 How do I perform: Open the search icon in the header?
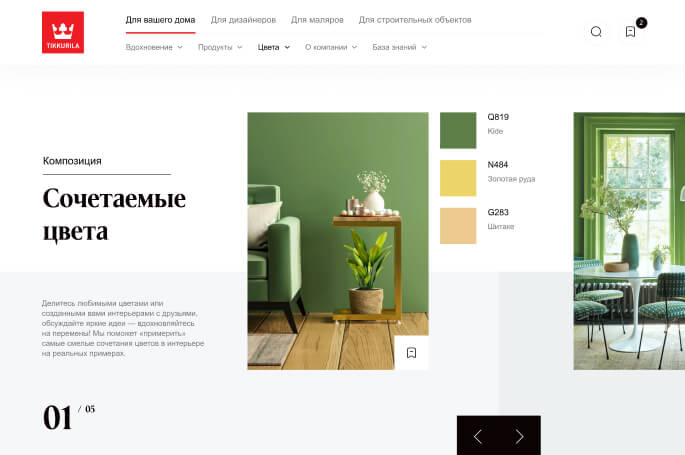tap(596, 31)
